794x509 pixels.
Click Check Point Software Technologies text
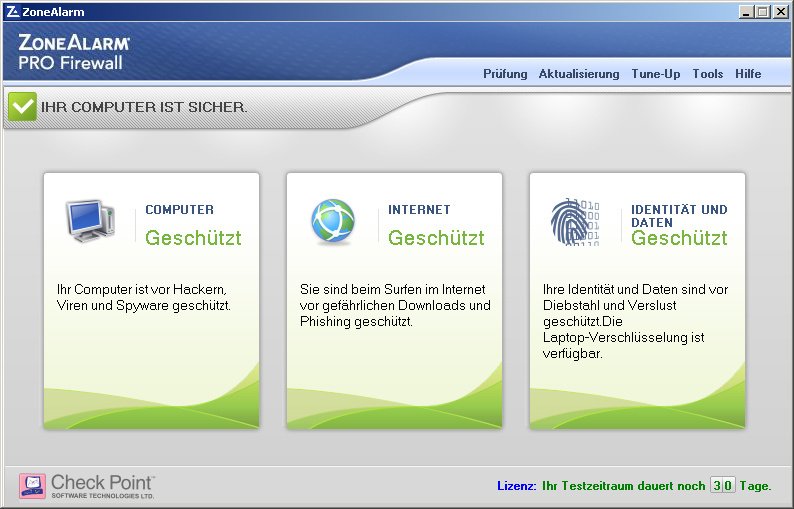102,486
